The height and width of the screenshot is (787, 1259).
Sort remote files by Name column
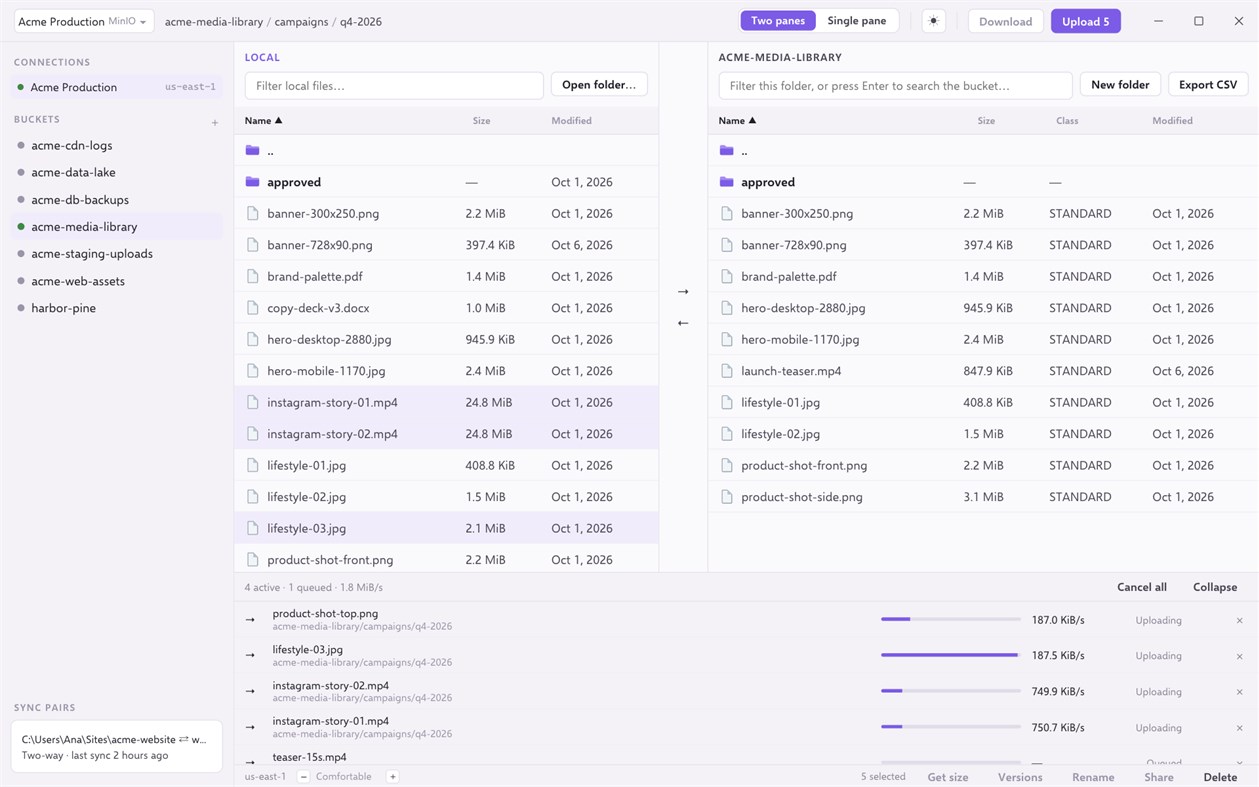(738, 121)
